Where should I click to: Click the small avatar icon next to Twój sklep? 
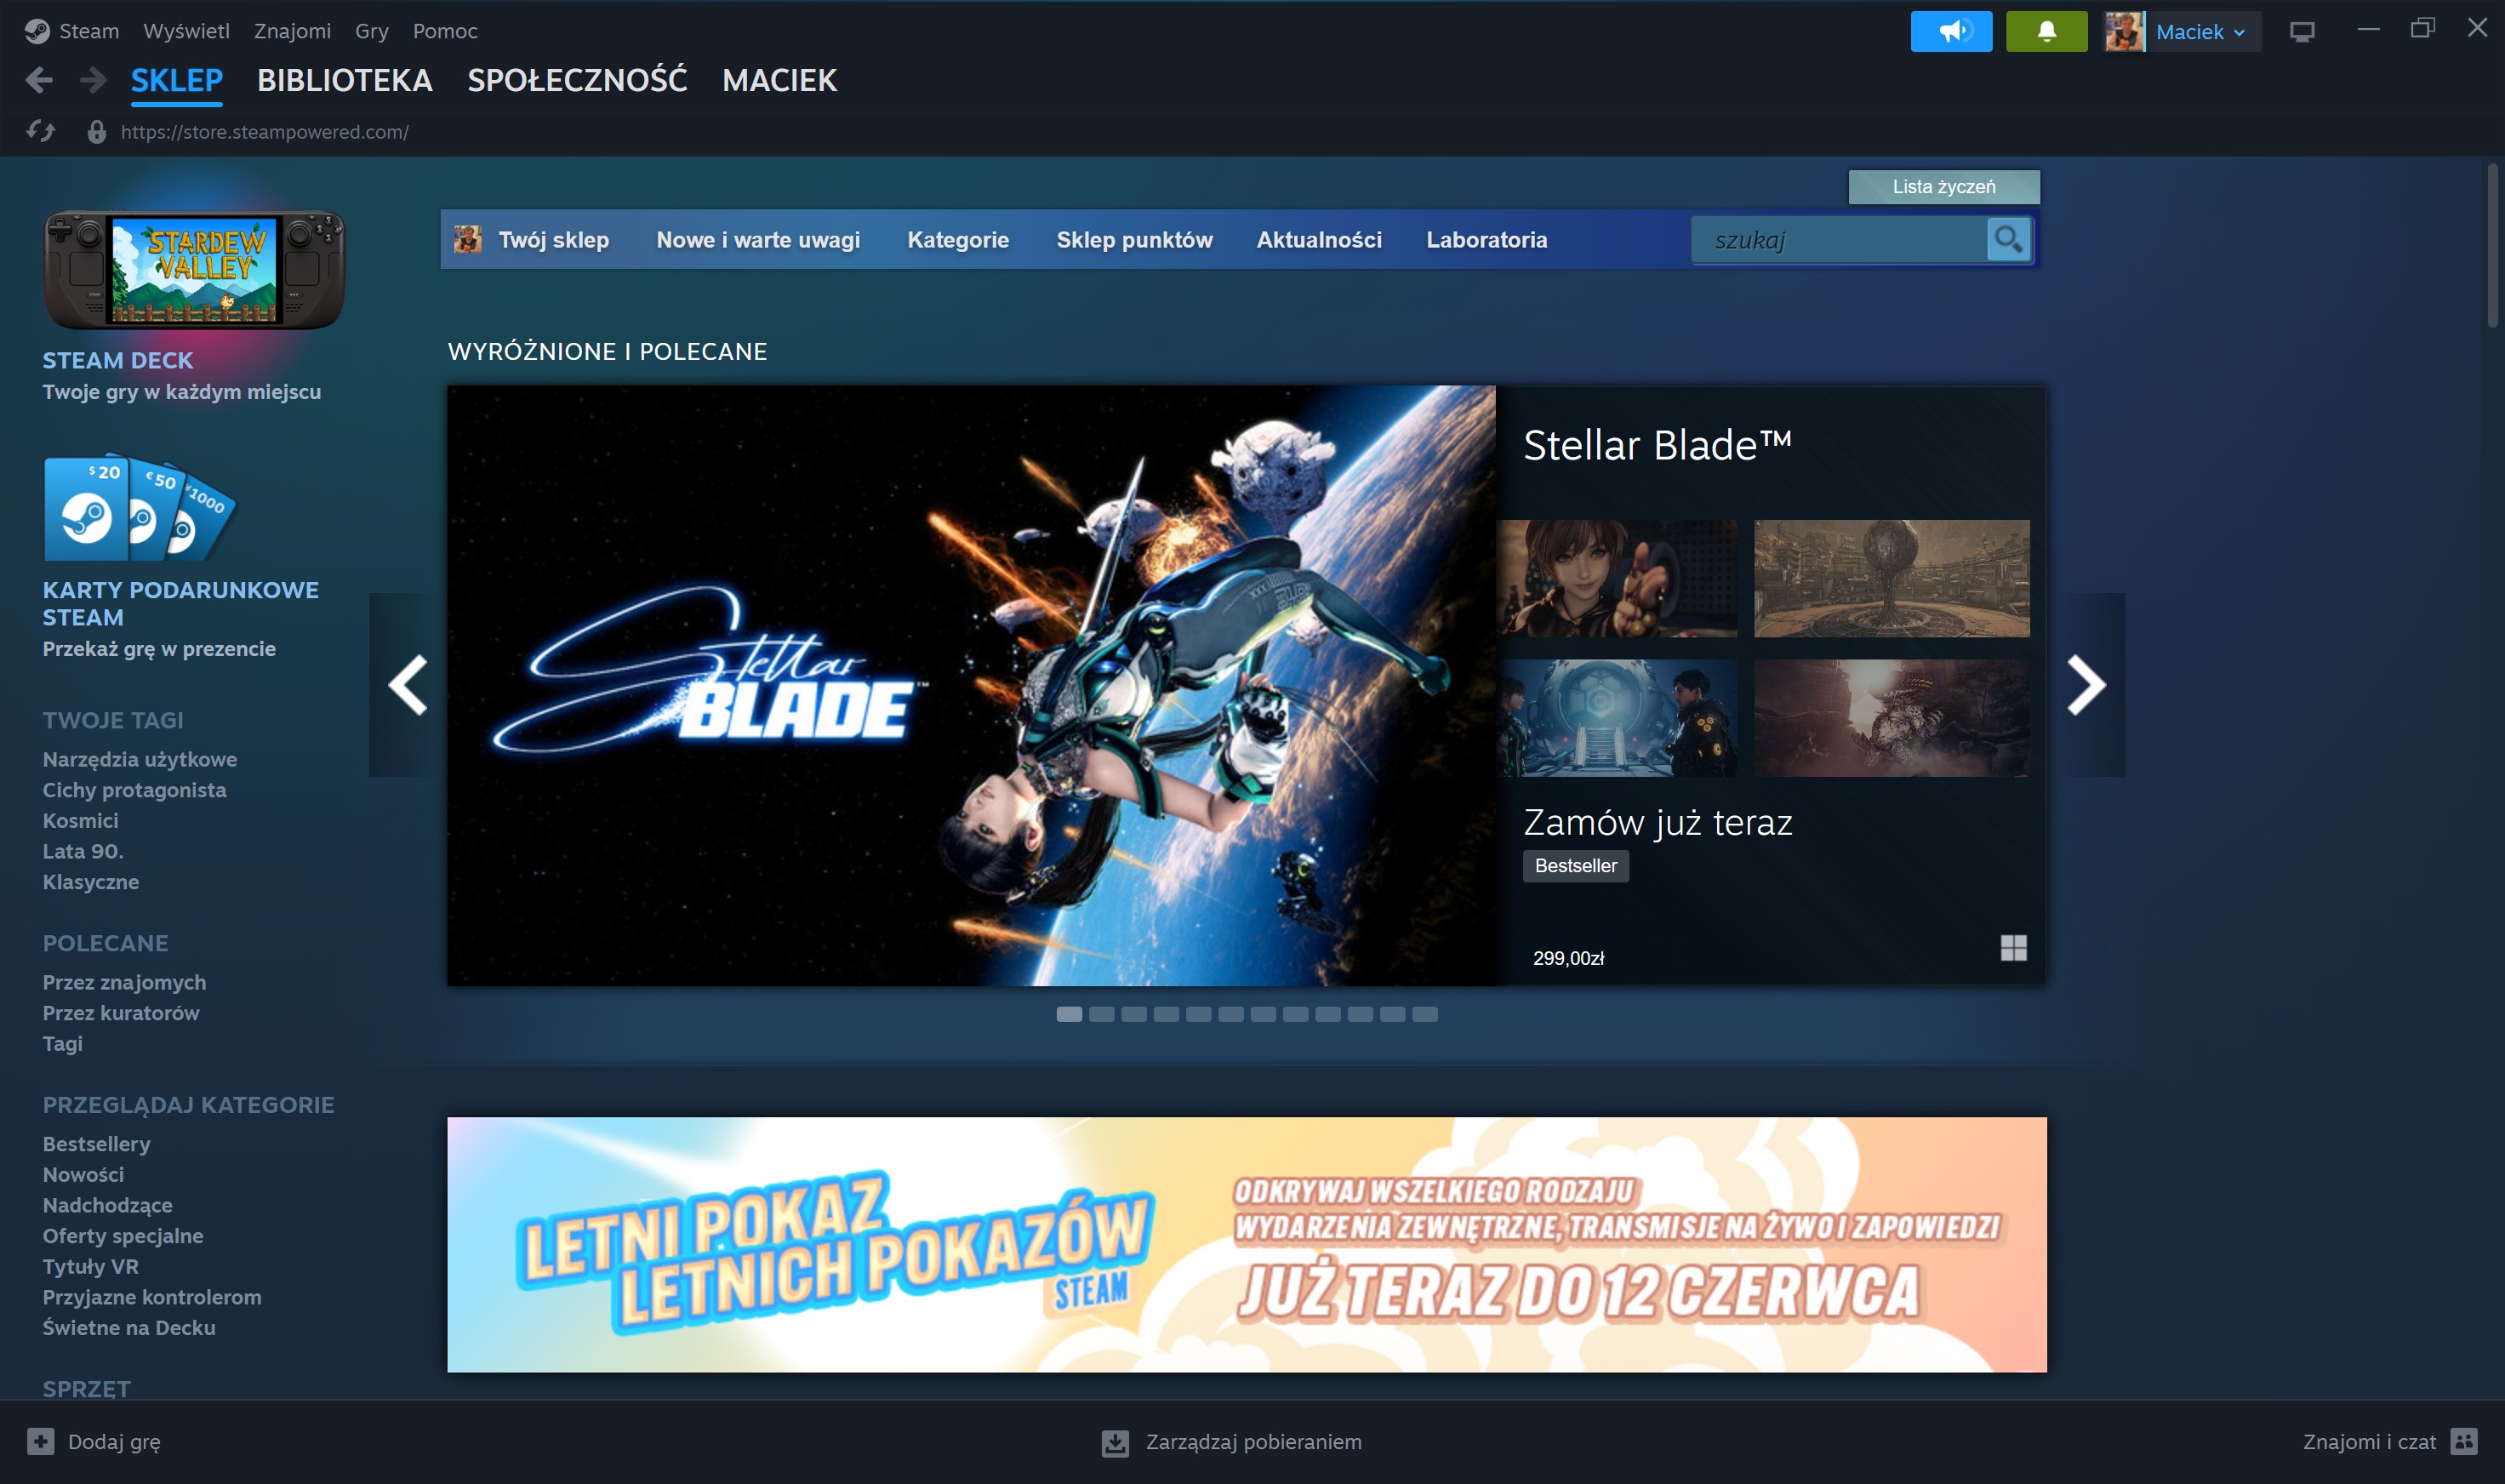(x=467, y=240)
